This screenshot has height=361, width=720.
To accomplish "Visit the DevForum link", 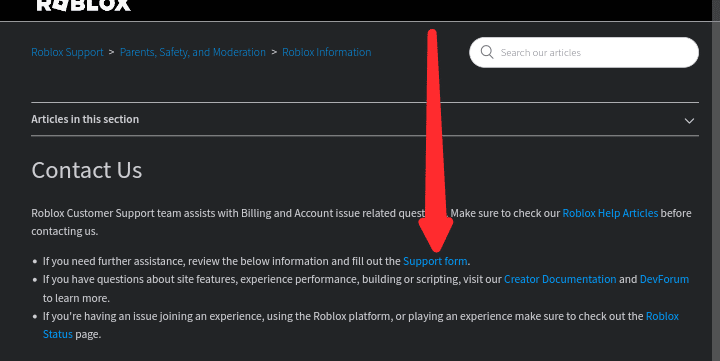I will pyautogui.click(x=664, y=279).
